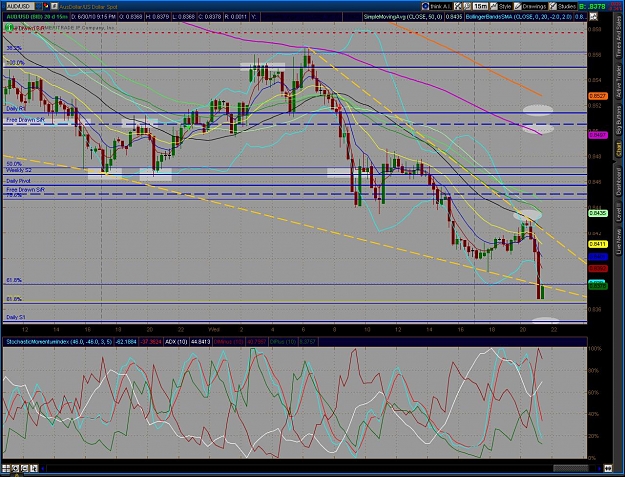Click the third icon in bottom-left toolbar

click(x=24, y=468)
